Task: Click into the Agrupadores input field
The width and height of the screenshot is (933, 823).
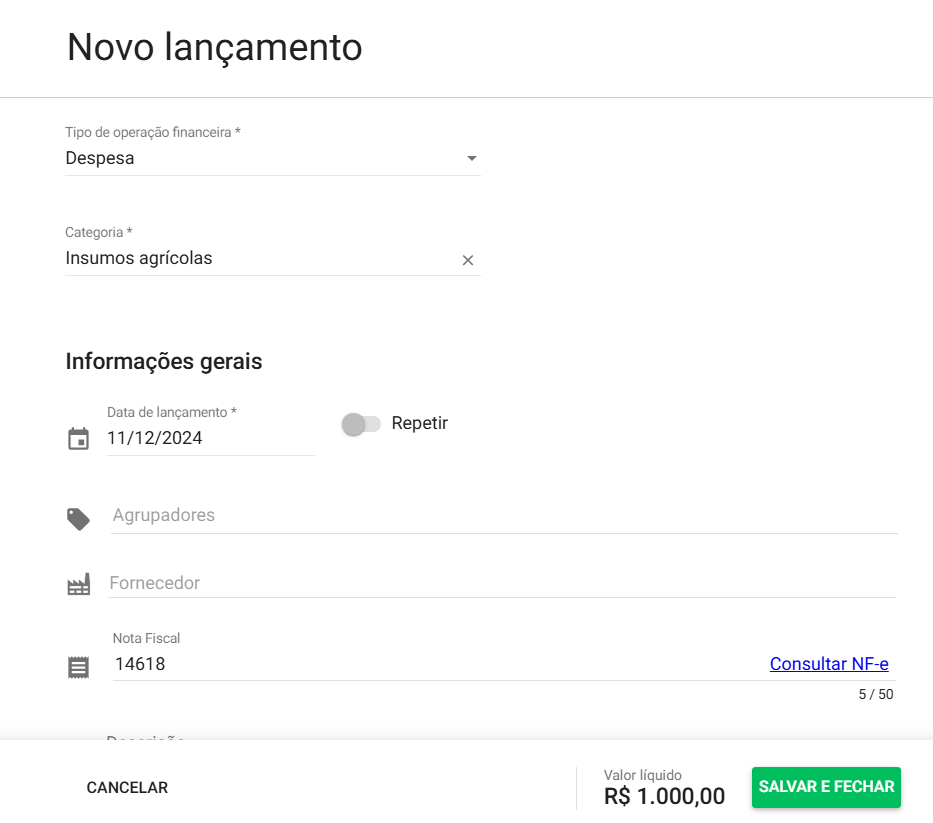Action: (500, 516)
